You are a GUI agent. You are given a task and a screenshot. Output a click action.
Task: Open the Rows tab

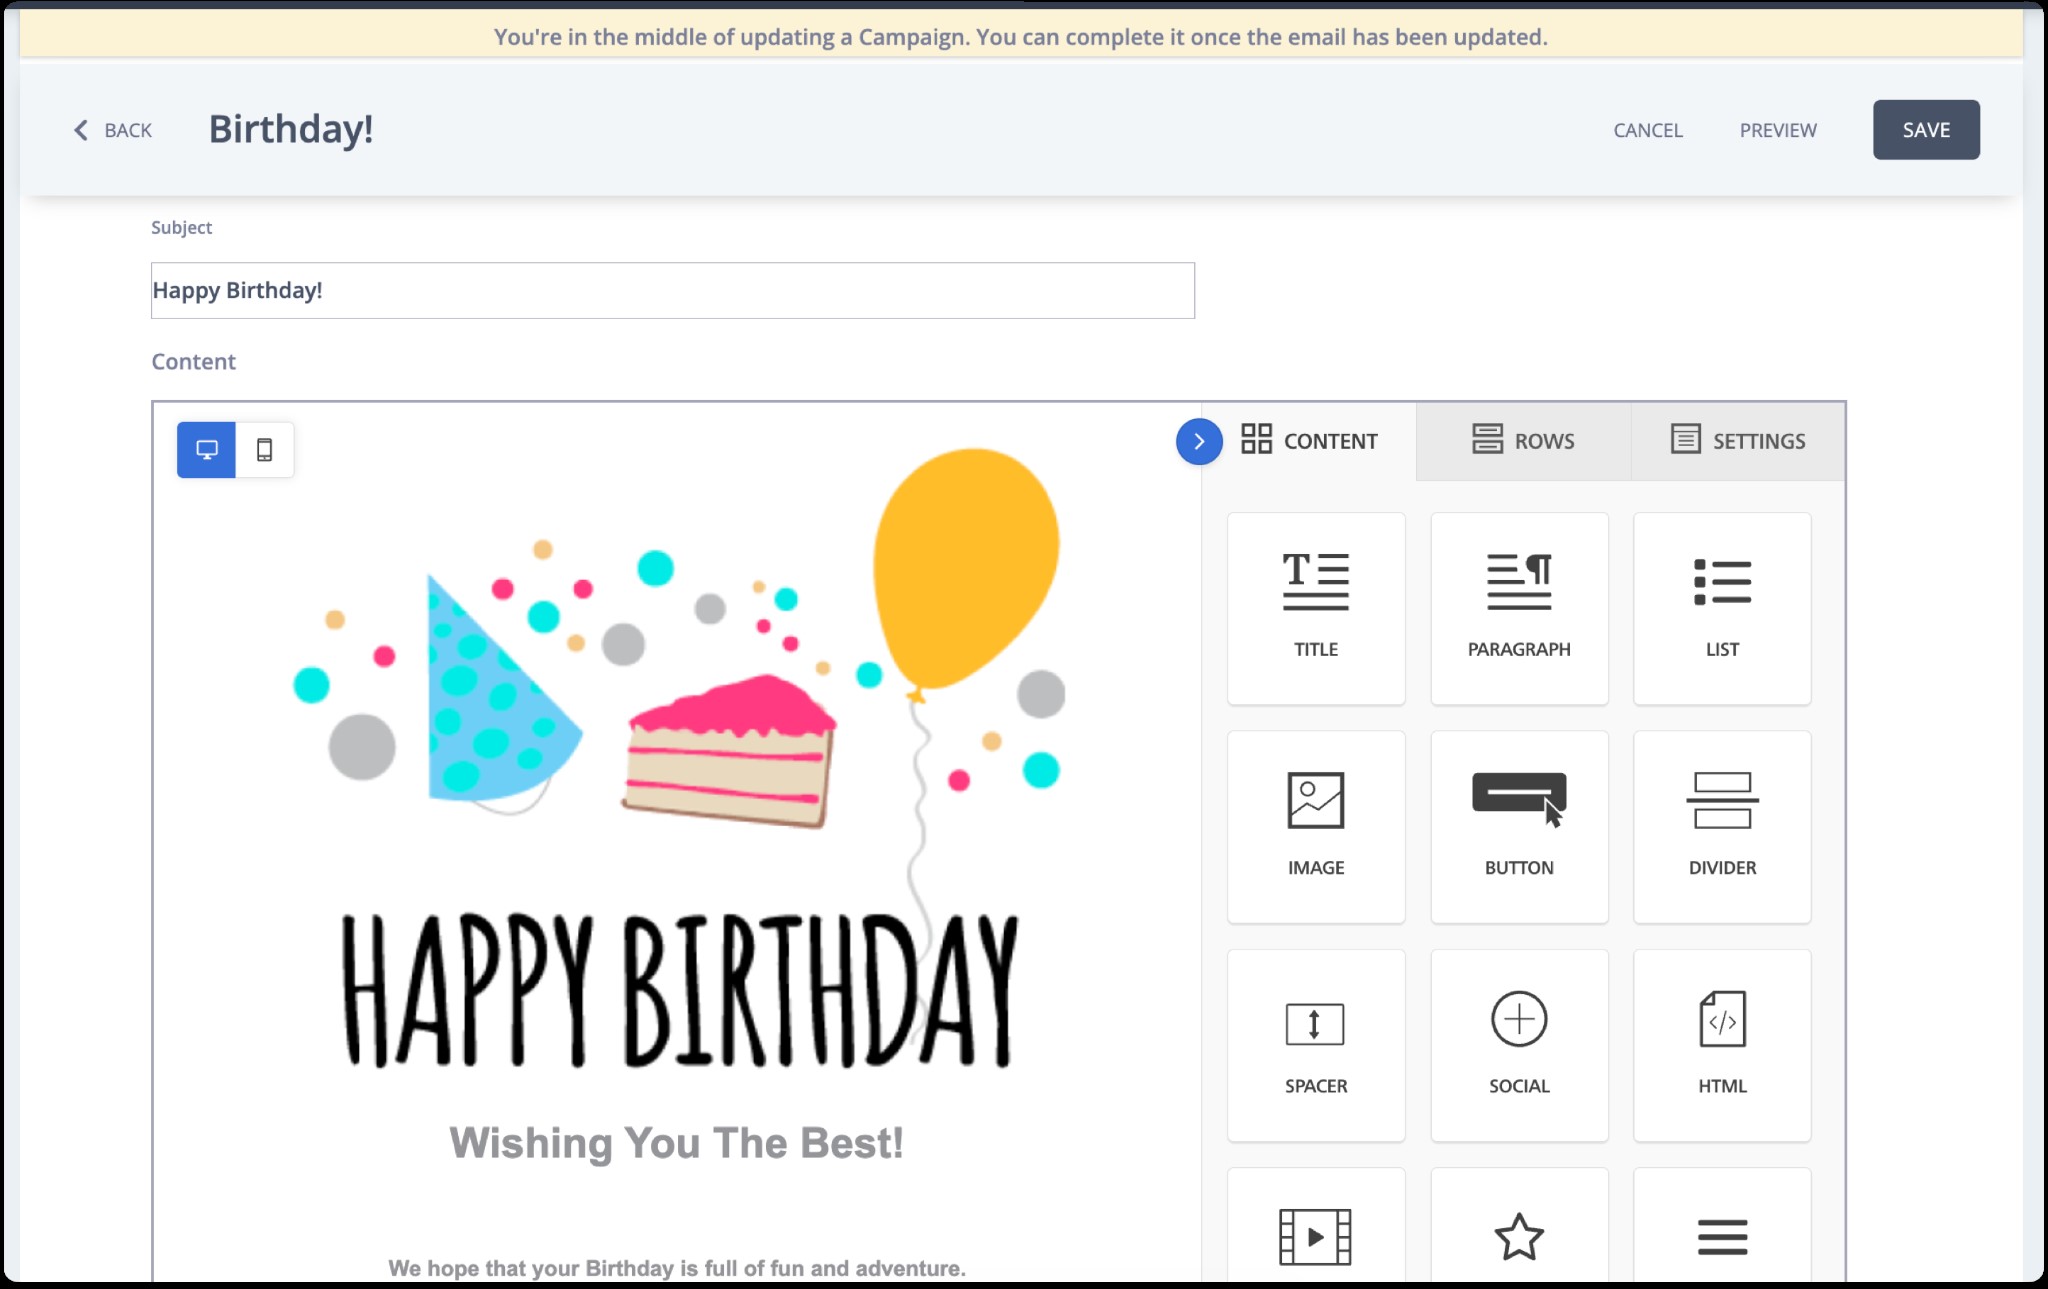point(1524,441)
